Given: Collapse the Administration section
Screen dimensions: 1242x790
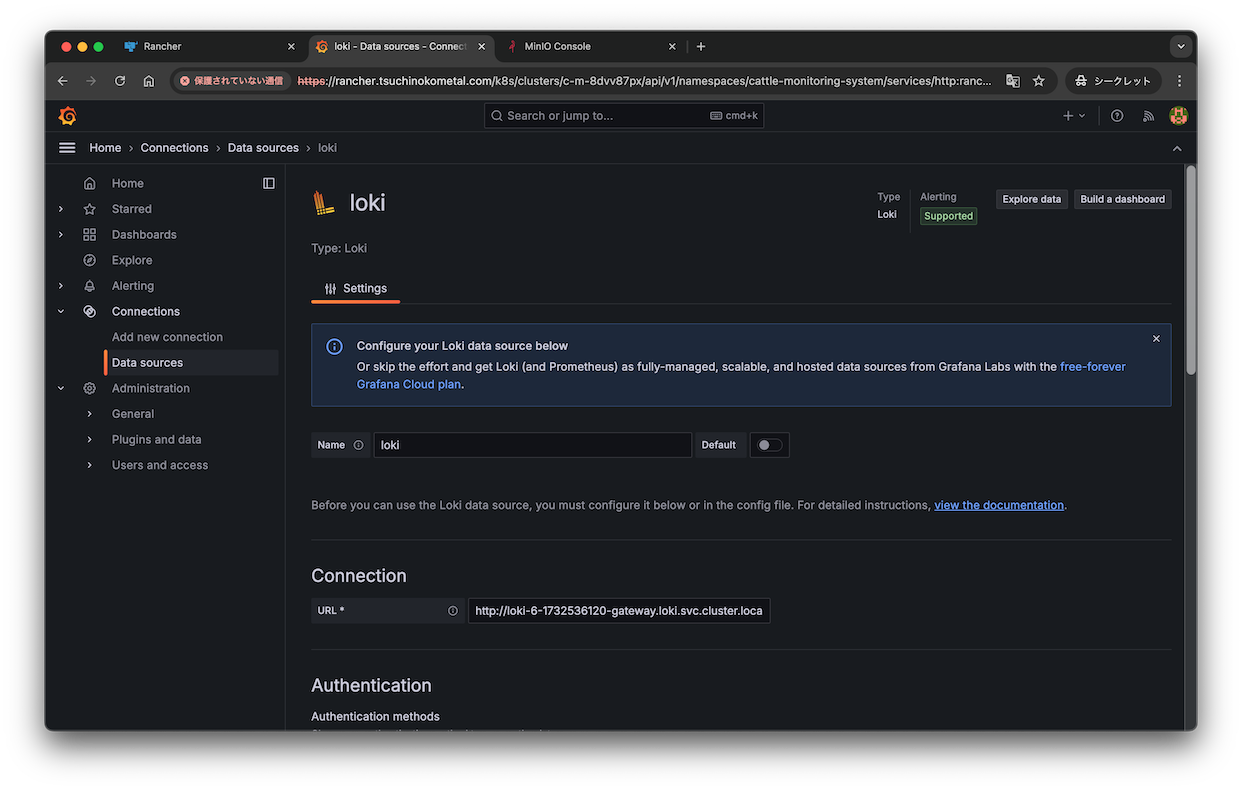Looking at the screenshot, I should (61, 388).
